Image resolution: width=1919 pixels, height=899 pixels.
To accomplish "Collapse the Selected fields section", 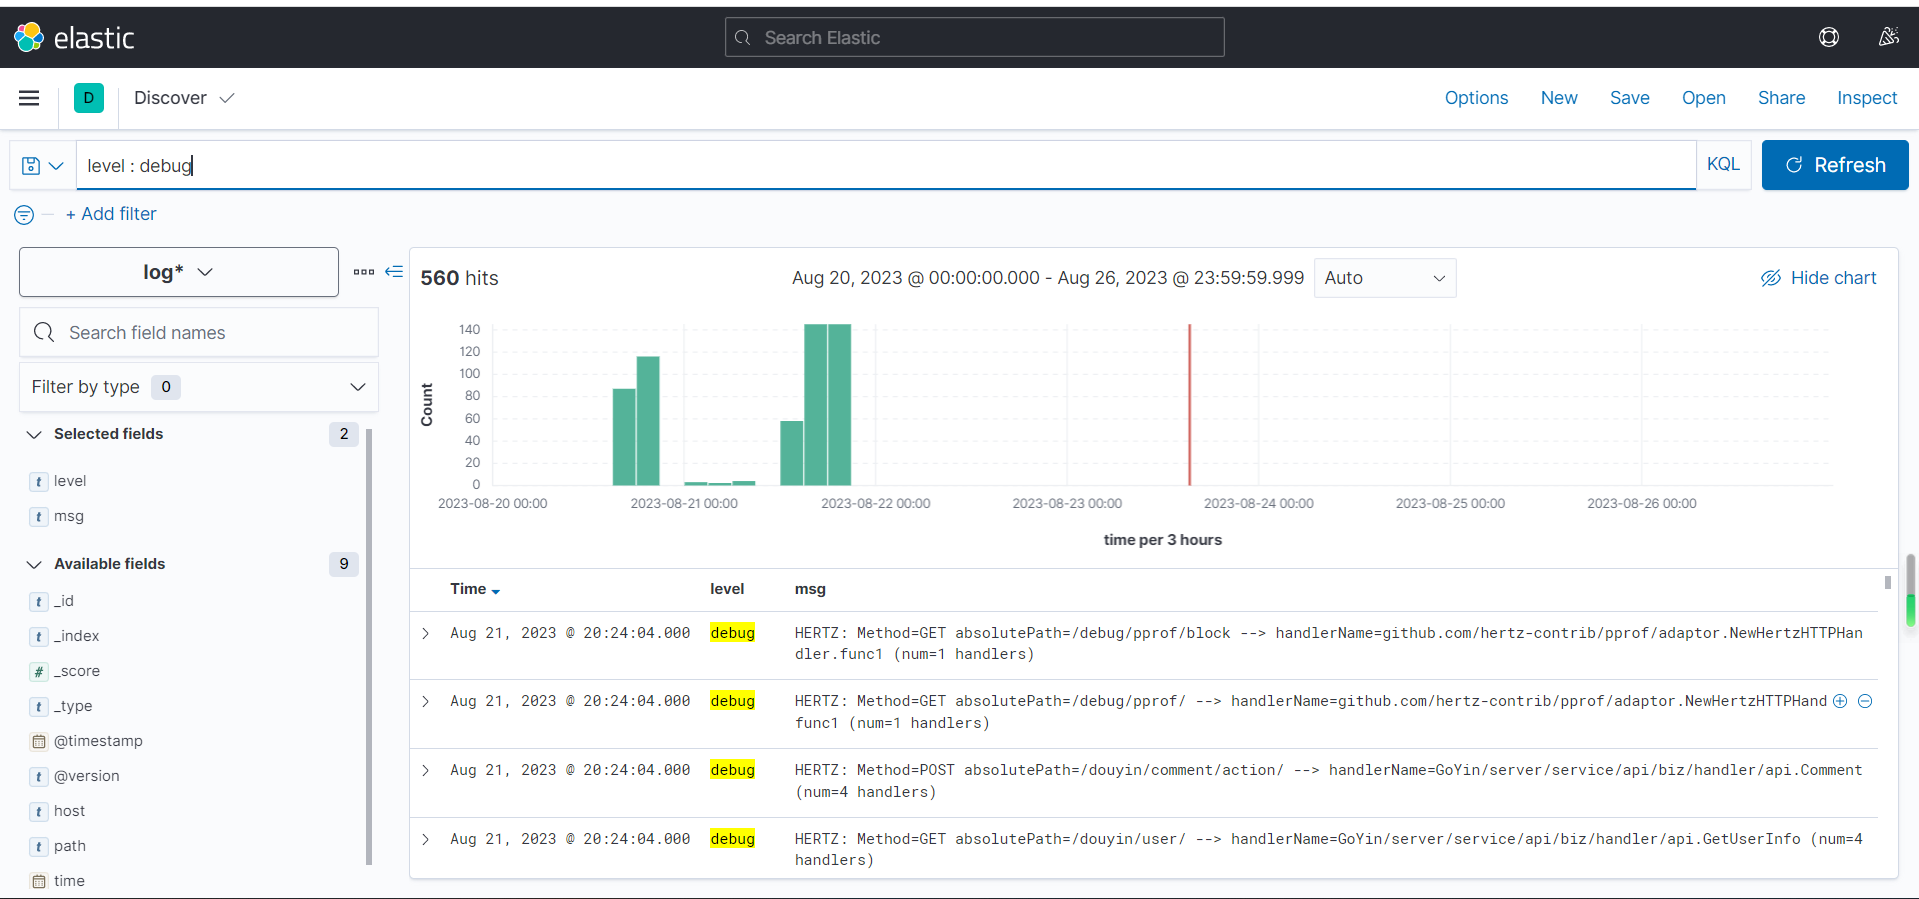I will point(34,434).
